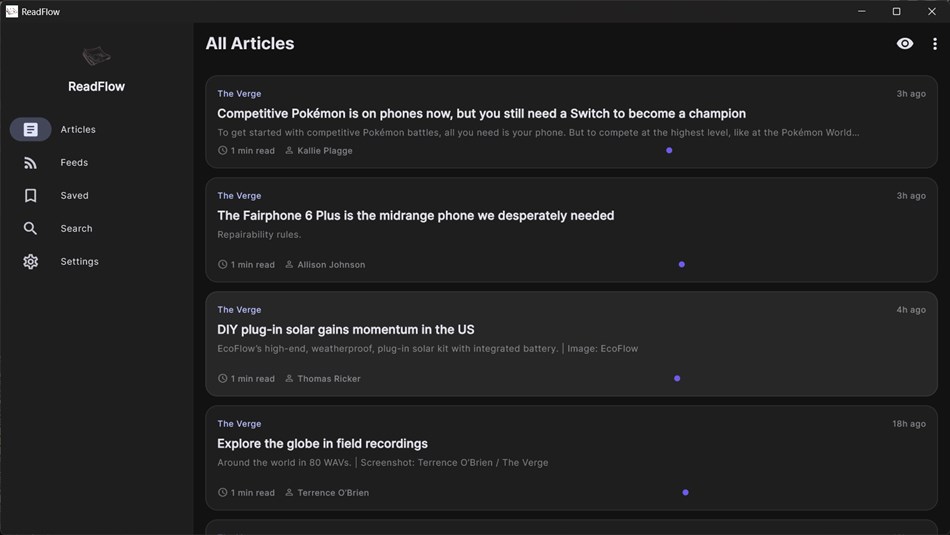Click the clock icon on the solar card
Screen dimensions: 950x535
pyautogui.click(x=222, y=378)
